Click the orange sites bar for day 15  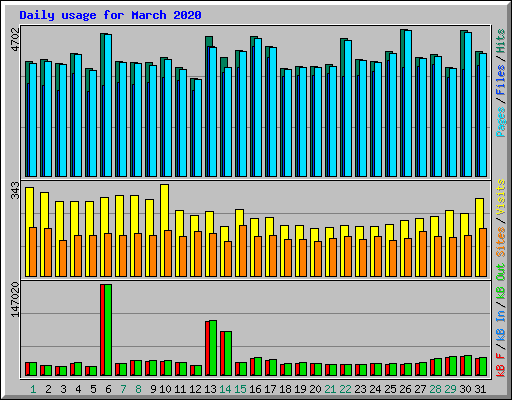pos(243,251)
